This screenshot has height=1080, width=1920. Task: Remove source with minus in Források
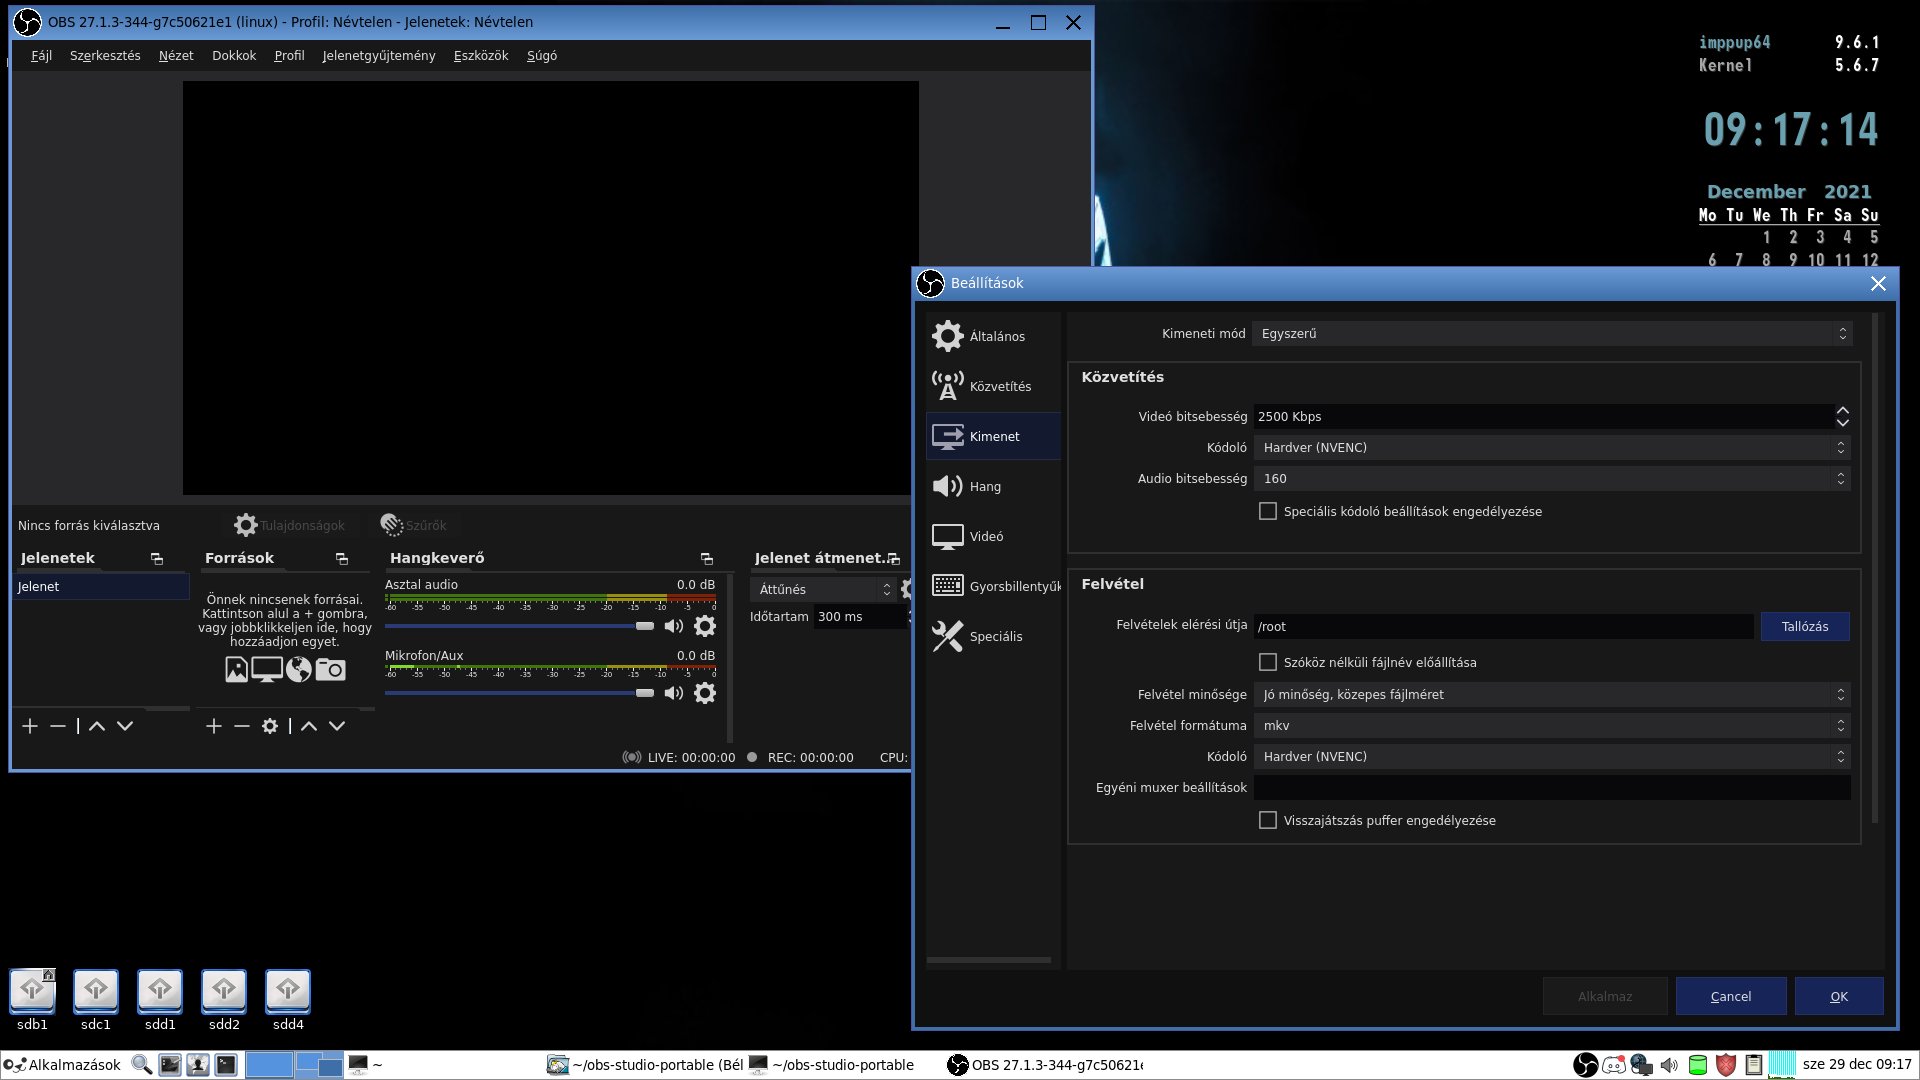(242, 726)
